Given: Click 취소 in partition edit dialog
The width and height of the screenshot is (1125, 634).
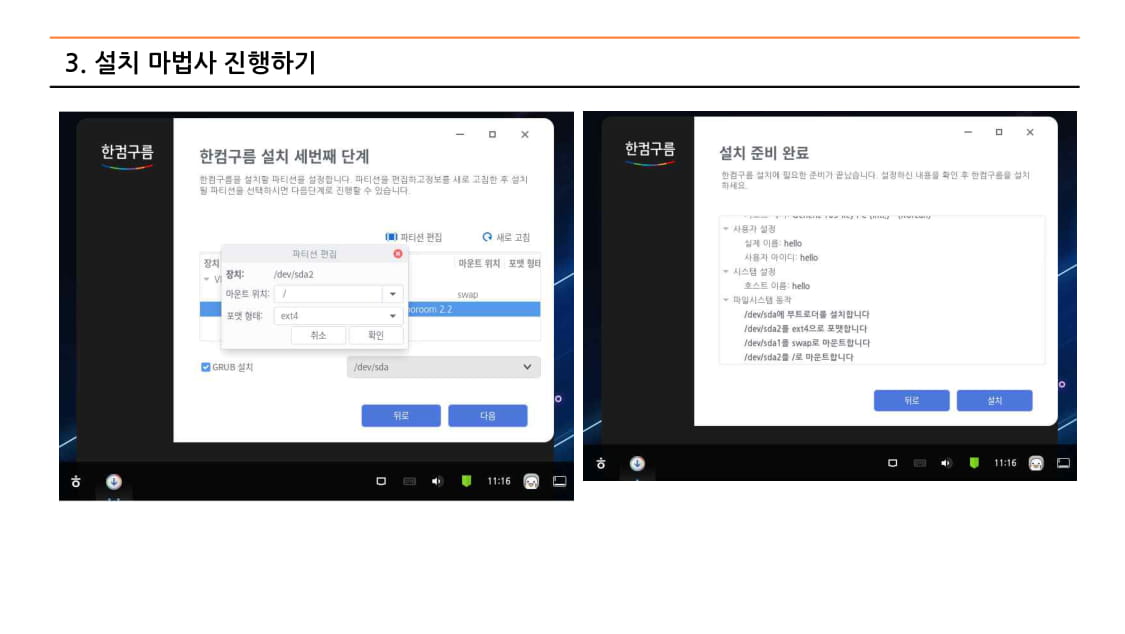Looking at the screenshot, I should (x=318, y=336).
